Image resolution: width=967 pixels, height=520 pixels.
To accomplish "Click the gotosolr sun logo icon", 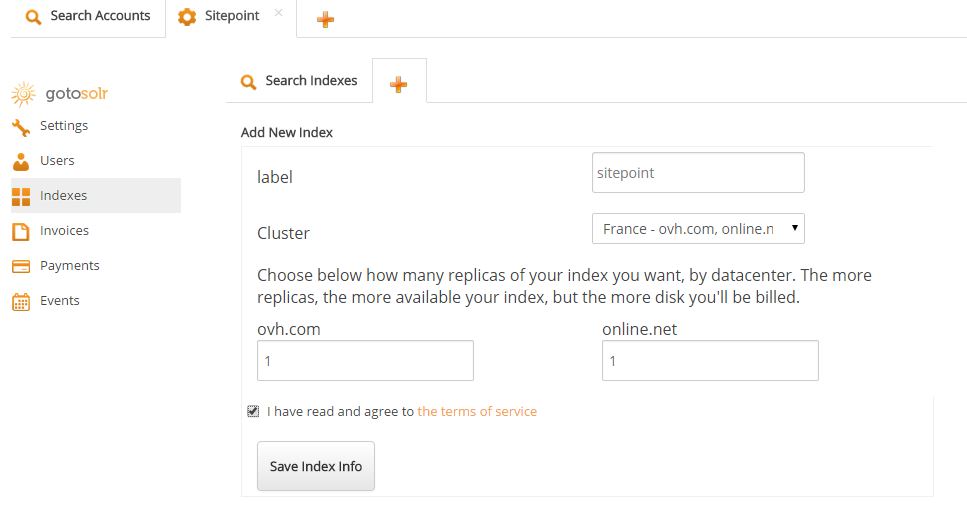I will pos(22,94).
